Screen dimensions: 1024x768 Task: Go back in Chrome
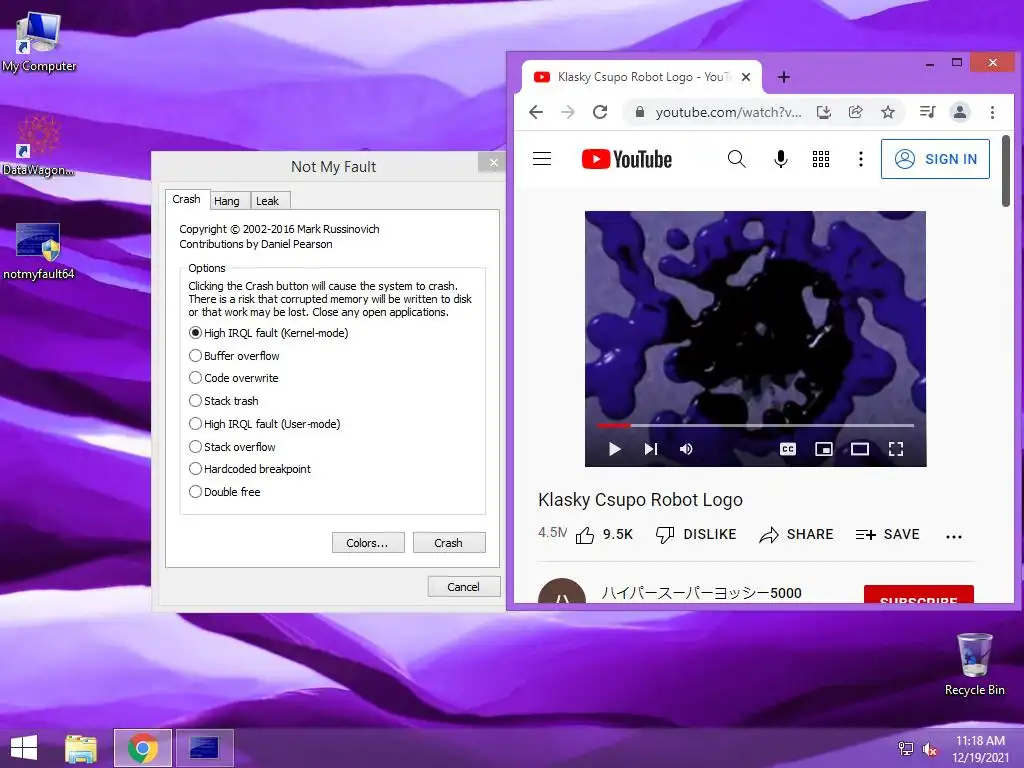536,112
